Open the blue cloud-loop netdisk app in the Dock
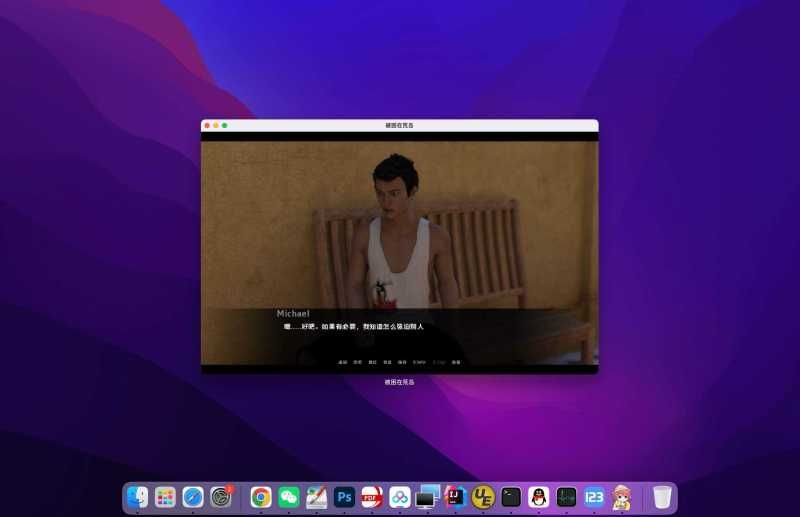800x517 pixels. (x=400, y=497)
